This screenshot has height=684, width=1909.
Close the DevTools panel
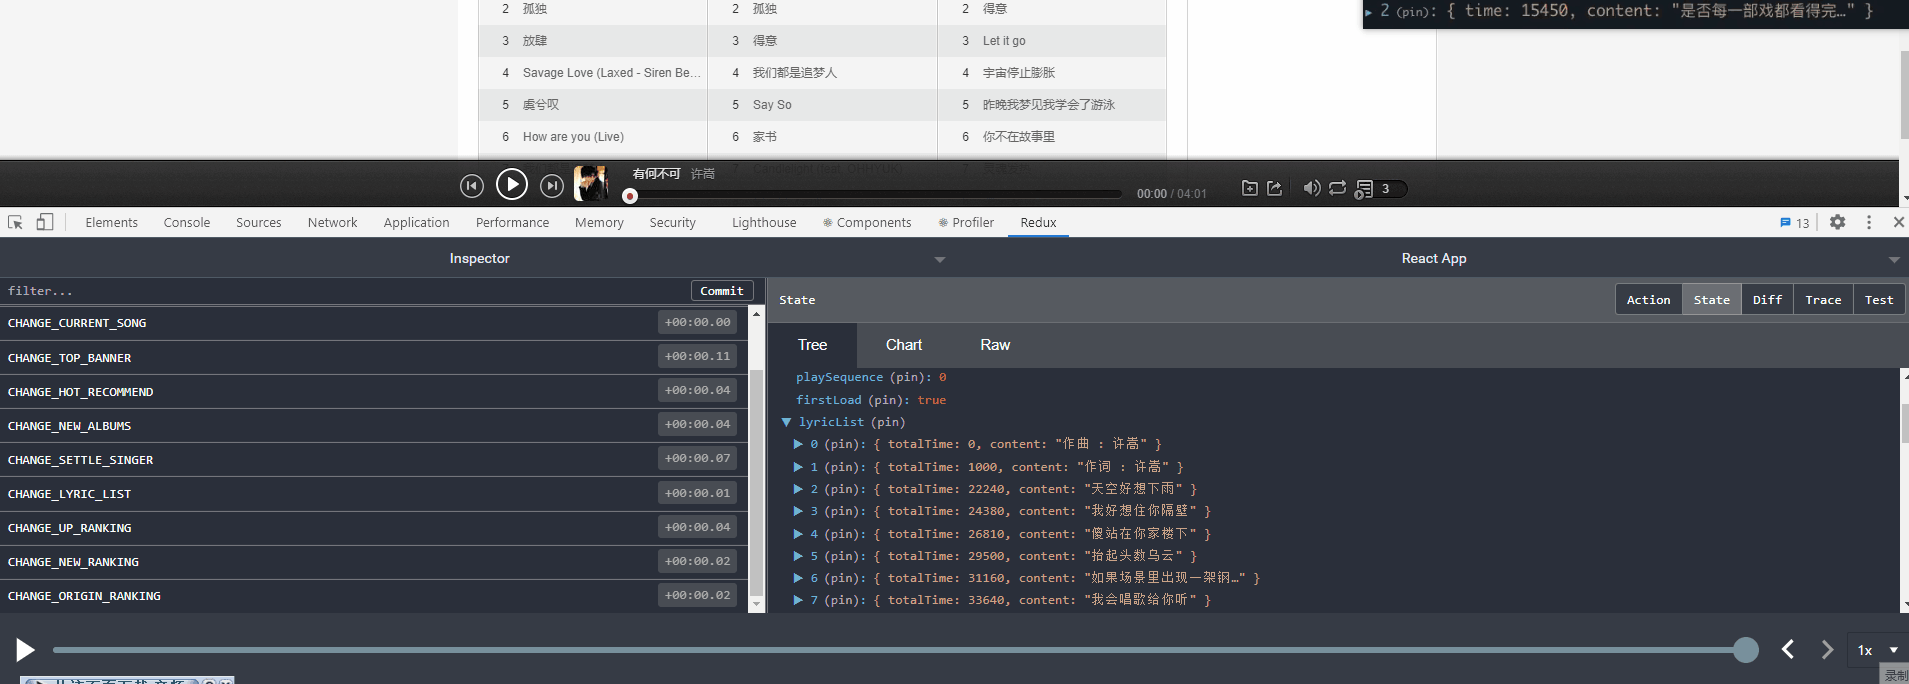click(1899, 222)
